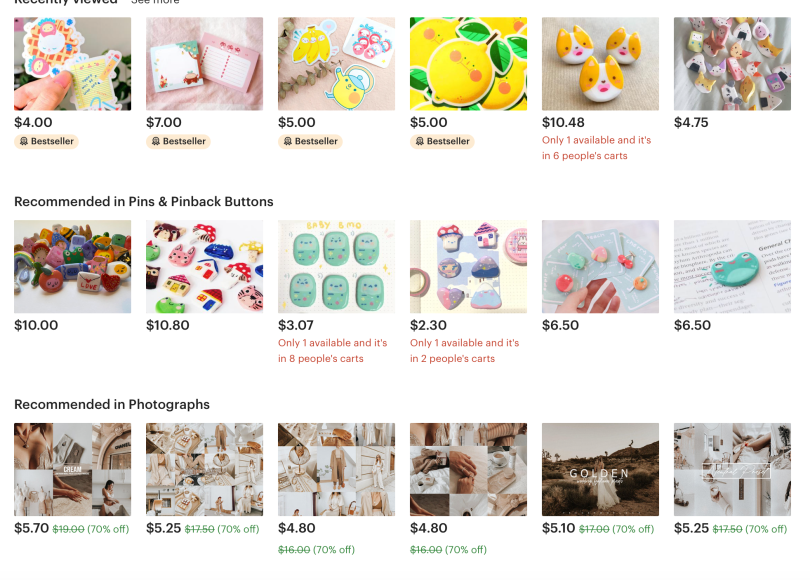The height and width of the screenshot is (580, 810).
Task: Click the $3.07 price for BMO pins
Action: [x=295, y=325]
